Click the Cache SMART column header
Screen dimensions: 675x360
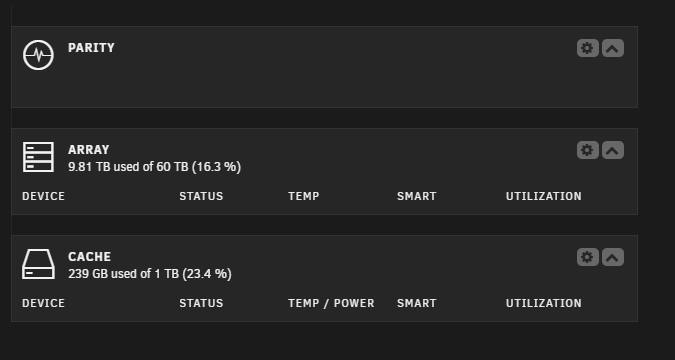click(x=417, y=303)
